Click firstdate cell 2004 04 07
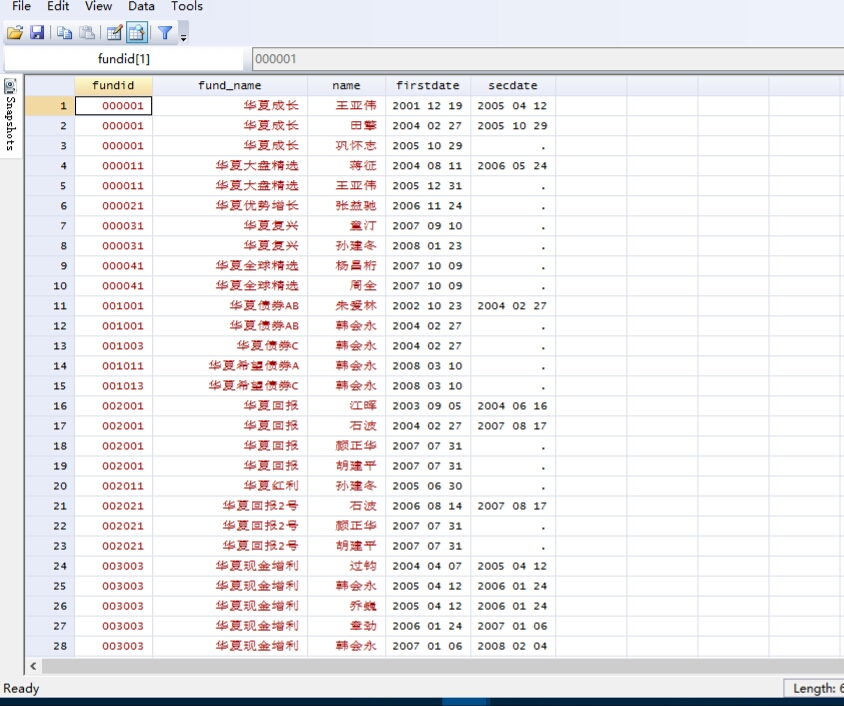The width and height of the screenshot is (844, 706). click(428, 566)
